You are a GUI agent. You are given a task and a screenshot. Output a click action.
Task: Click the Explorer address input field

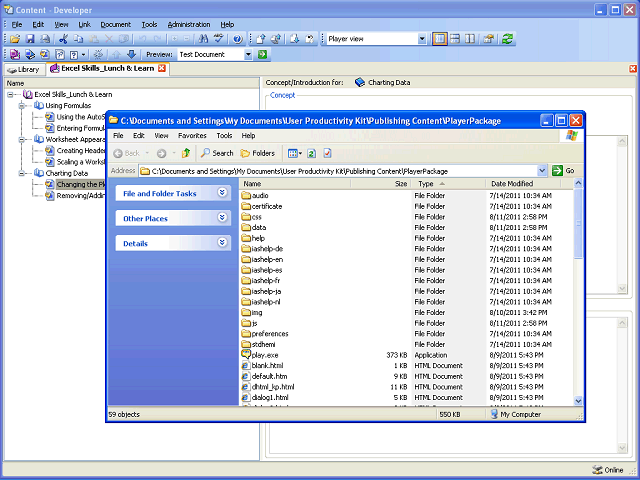tap(338, 171)
